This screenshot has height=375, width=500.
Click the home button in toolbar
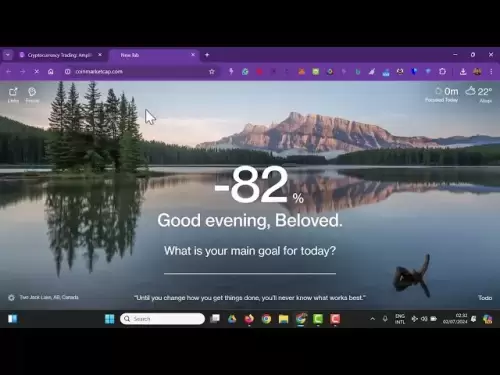click(x=51, y=72)
